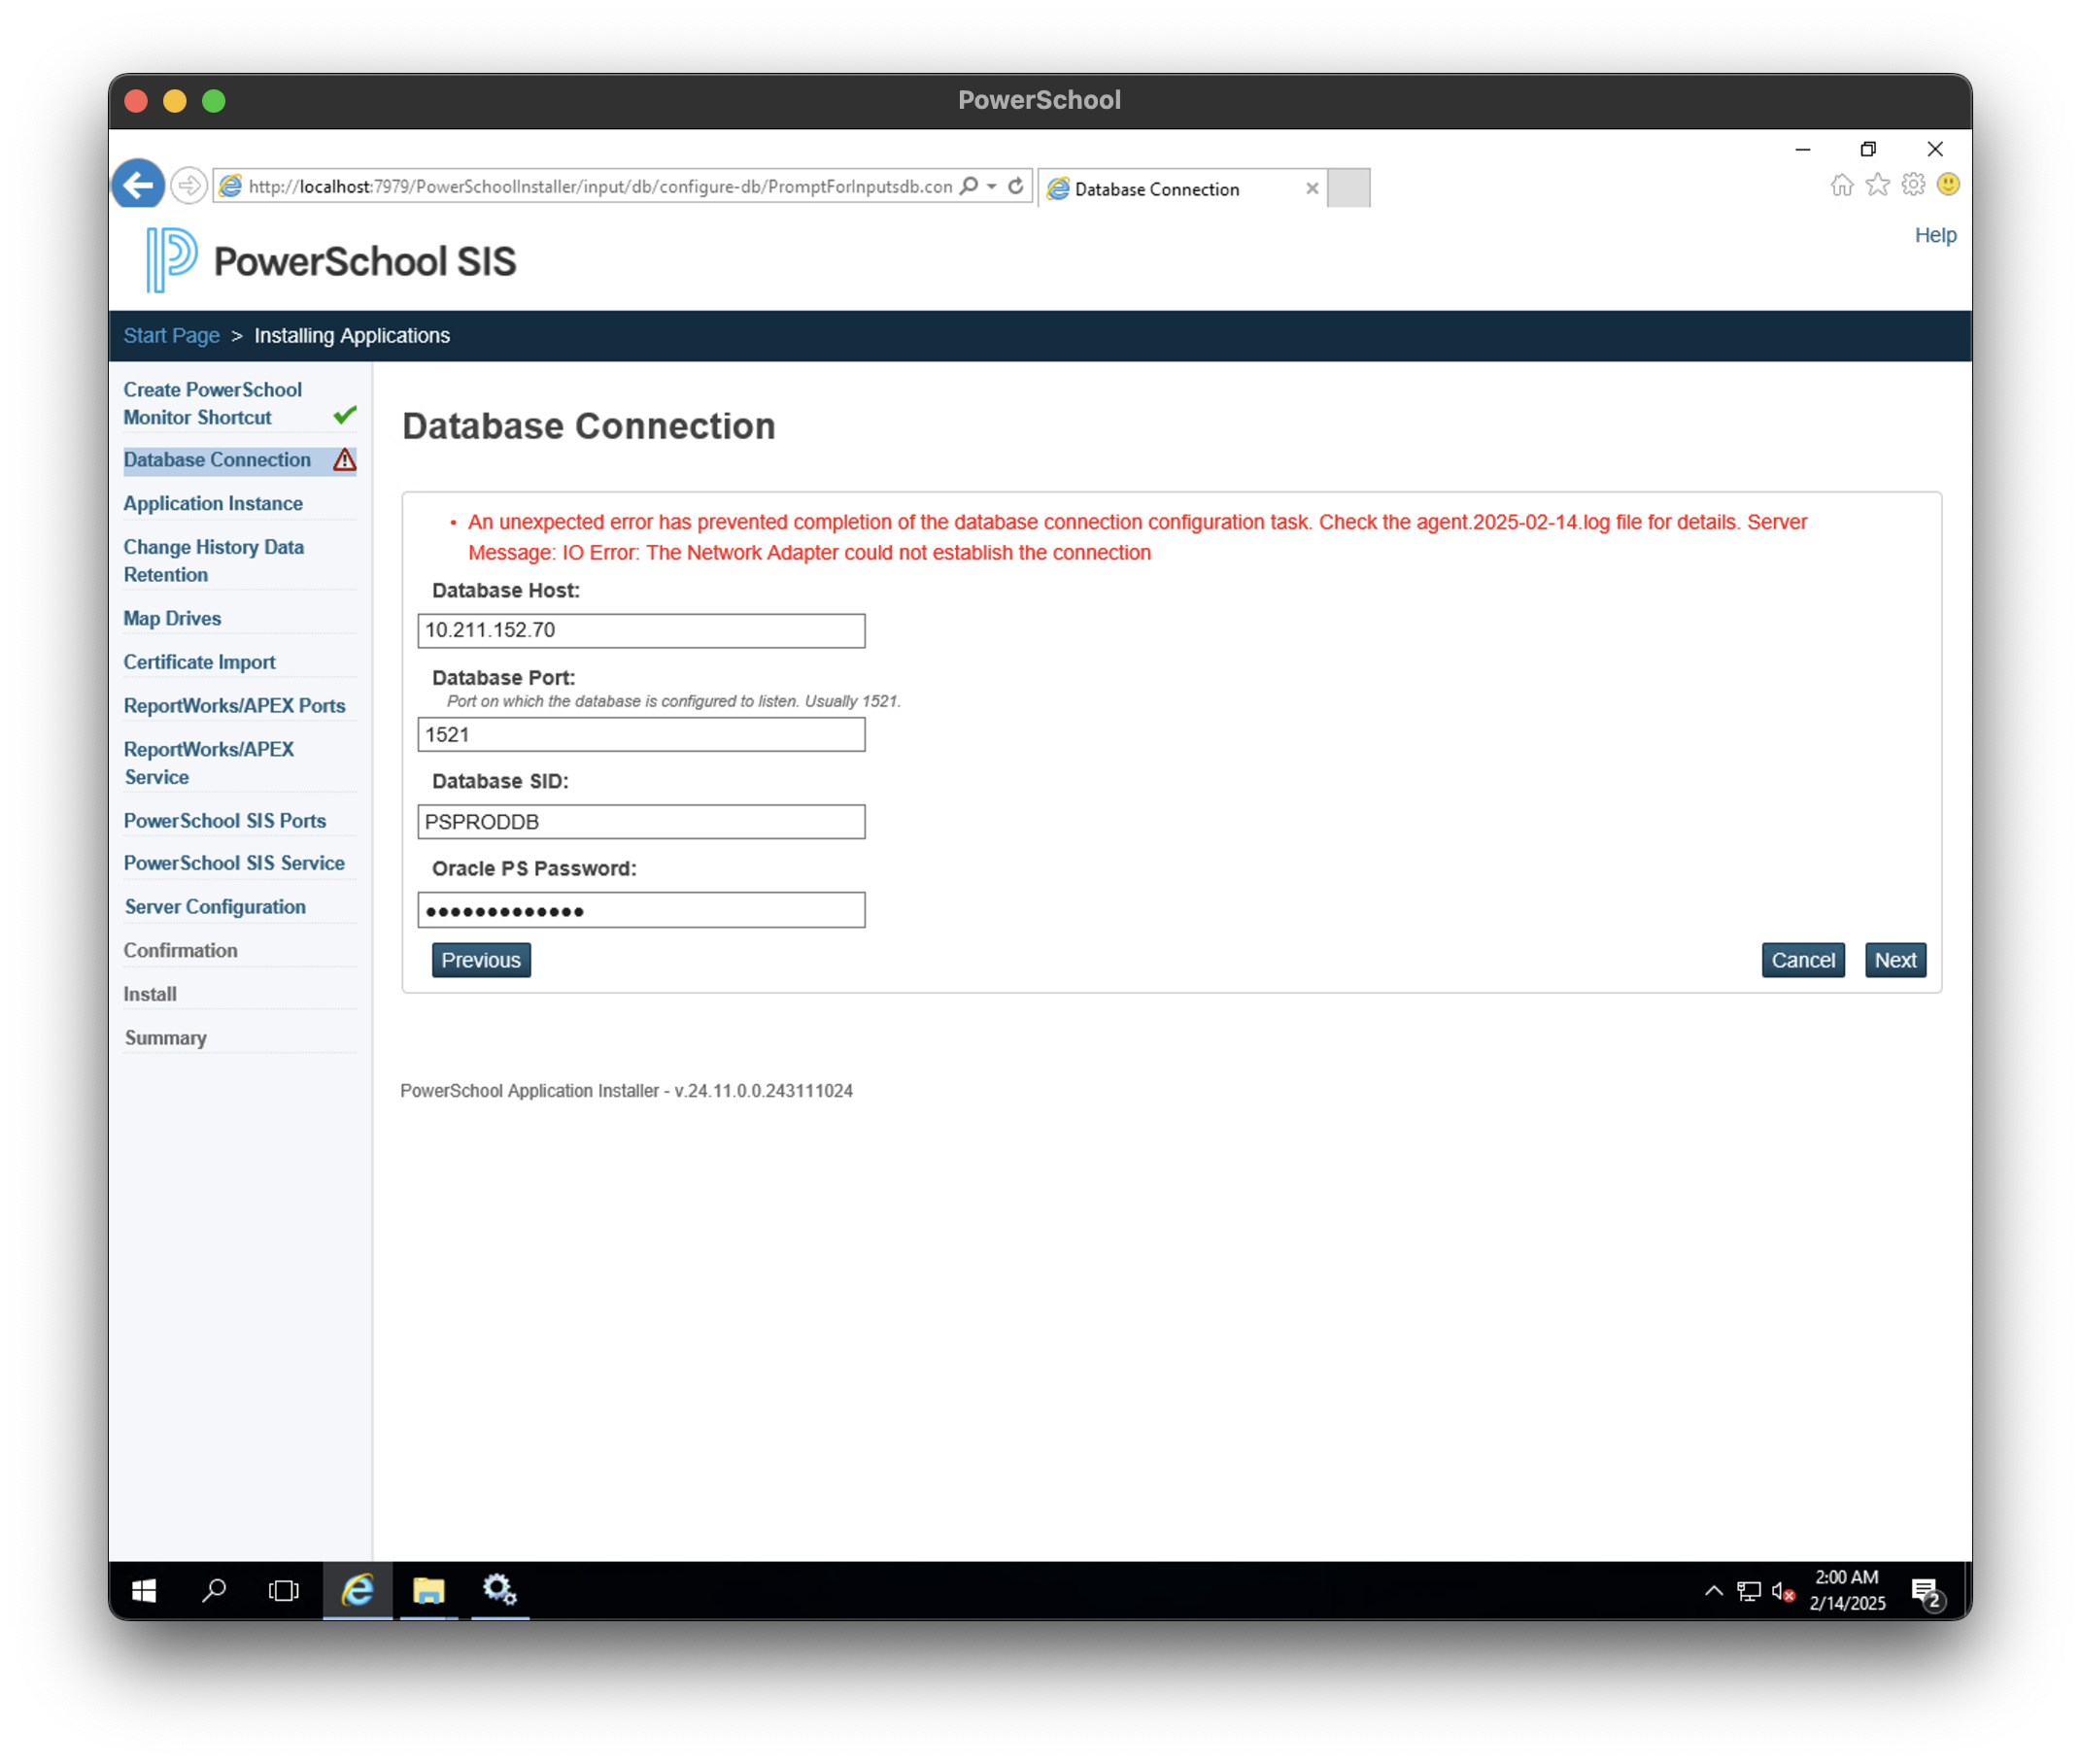The image size is (2081, 1764).
Task: Open Create PowerSchool Monitor Shortcut step
Action: pyautogui.click(x=212, y=404)
